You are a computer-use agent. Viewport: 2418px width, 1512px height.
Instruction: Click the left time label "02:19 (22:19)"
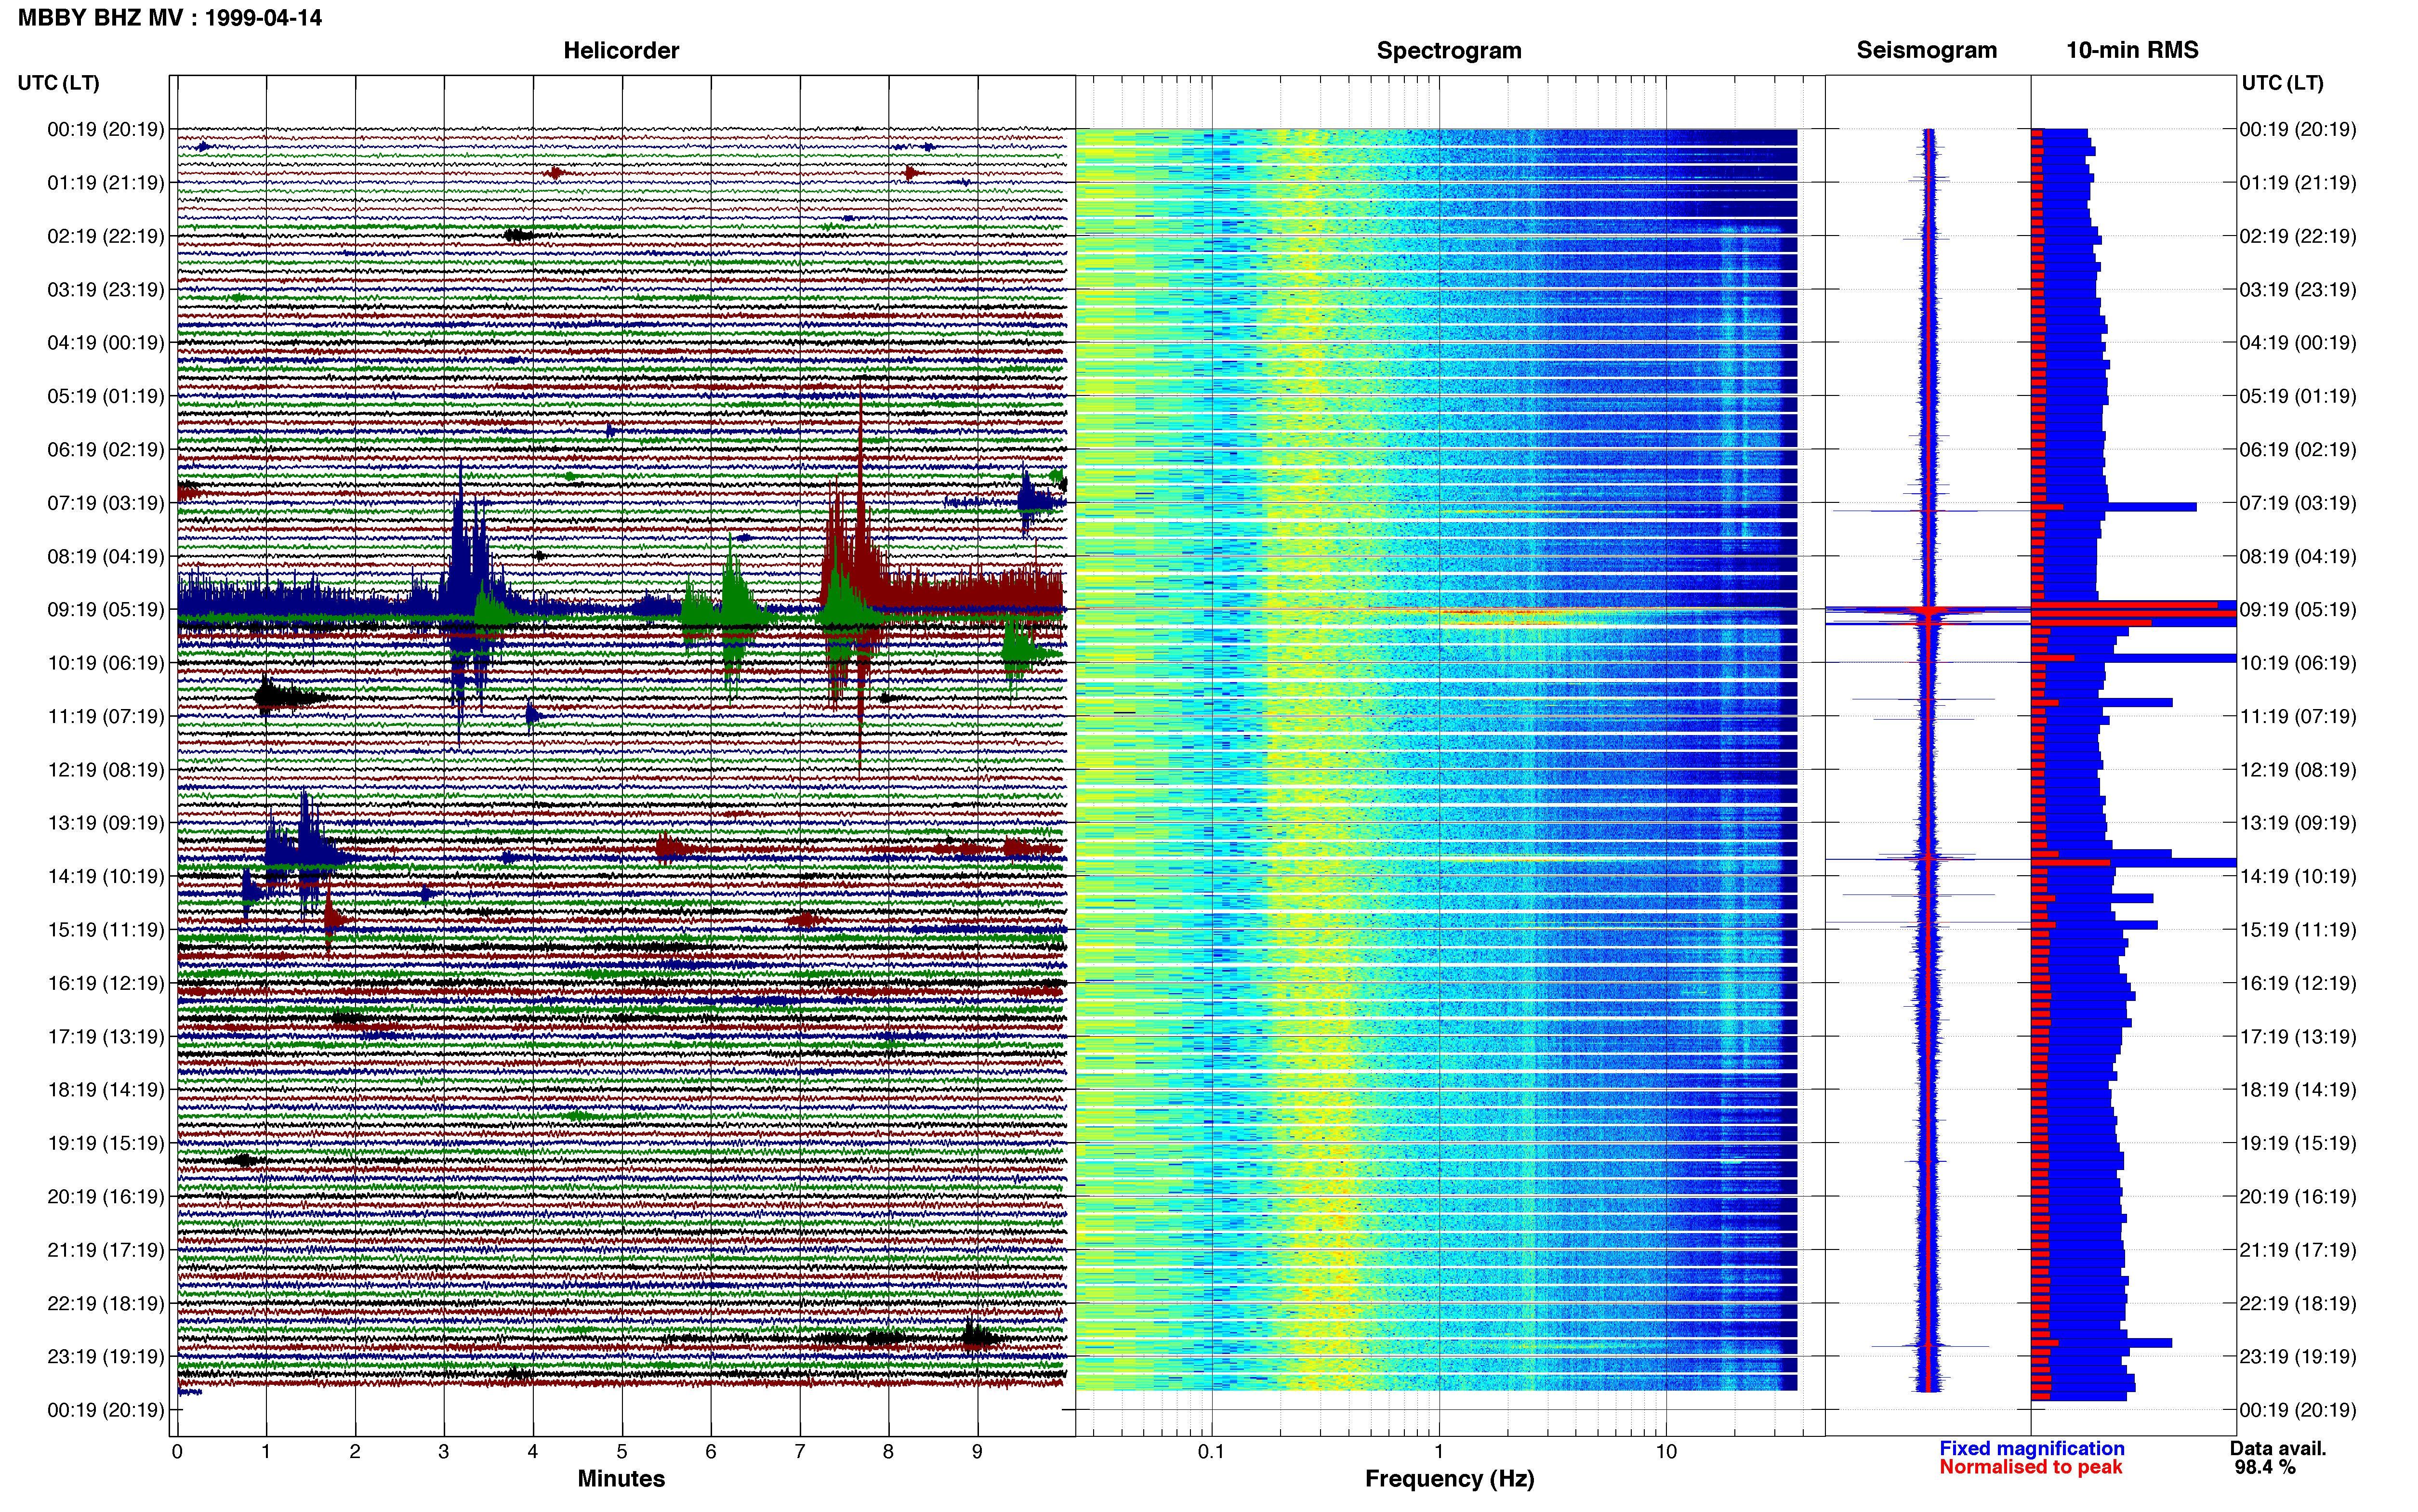tap(105, 236)
